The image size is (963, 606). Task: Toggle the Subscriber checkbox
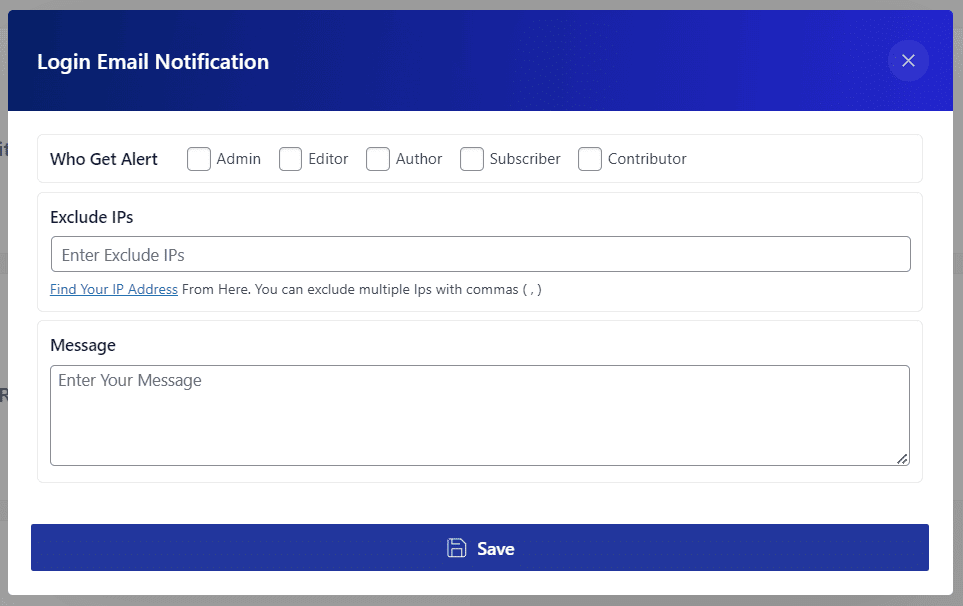pos(472,159)
